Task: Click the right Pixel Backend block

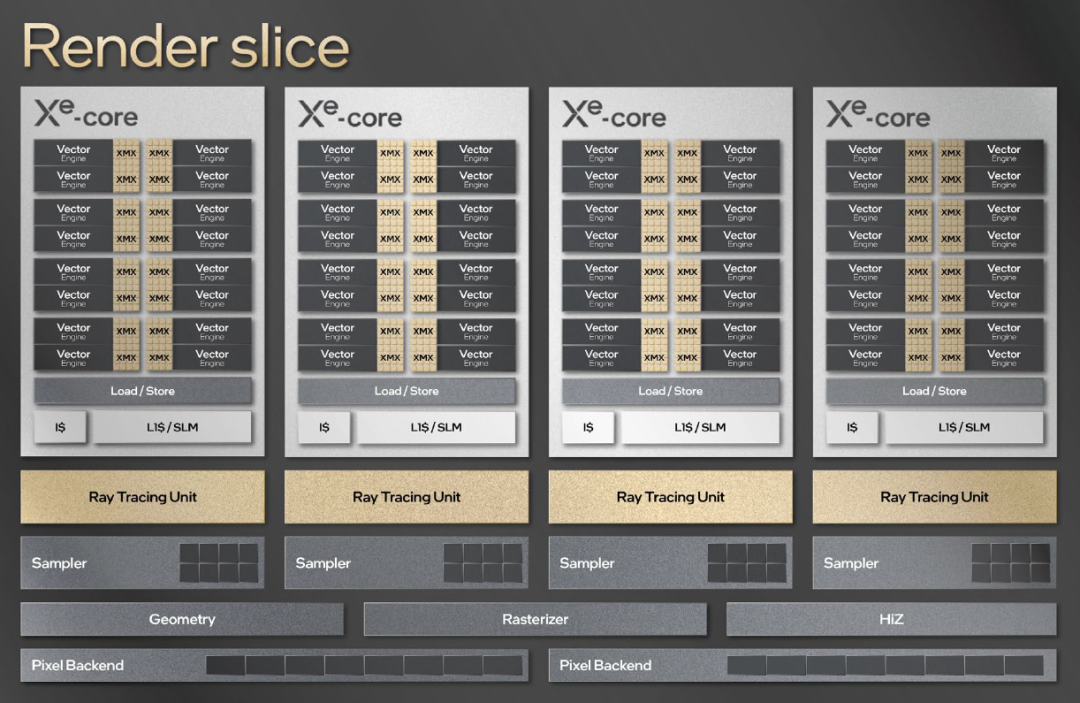Action: click(x=802, y=665)
